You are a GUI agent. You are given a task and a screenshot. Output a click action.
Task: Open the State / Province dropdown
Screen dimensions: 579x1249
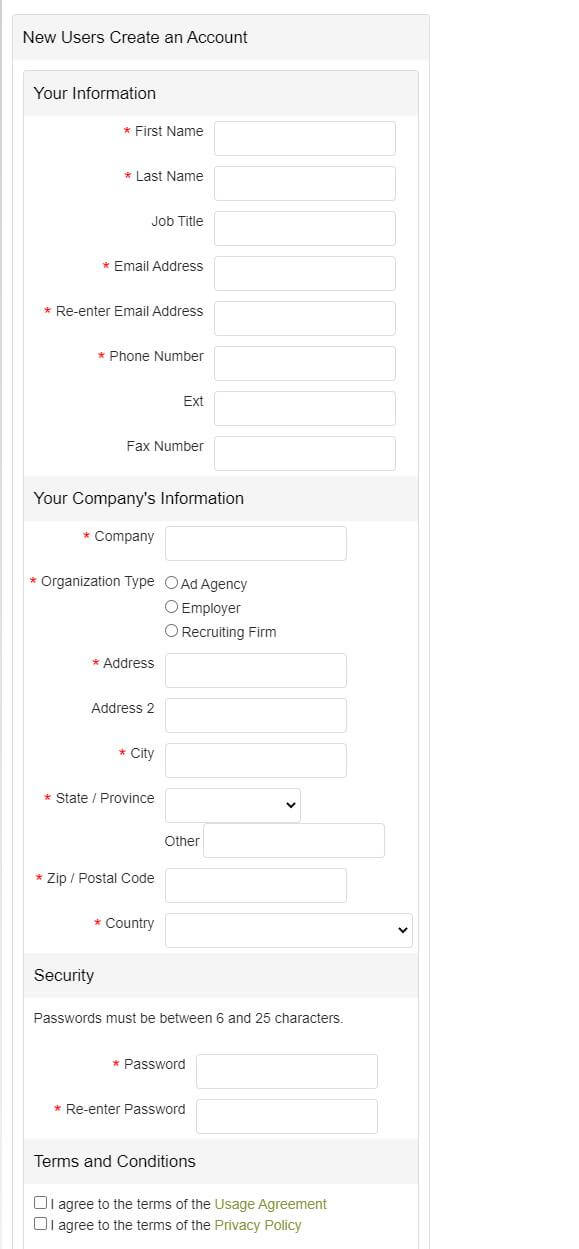pyautogui.click(x=233, y=805)
